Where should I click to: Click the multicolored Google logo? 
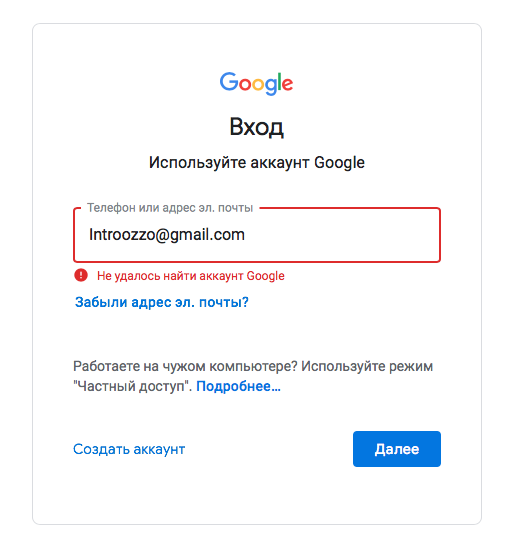256,83
